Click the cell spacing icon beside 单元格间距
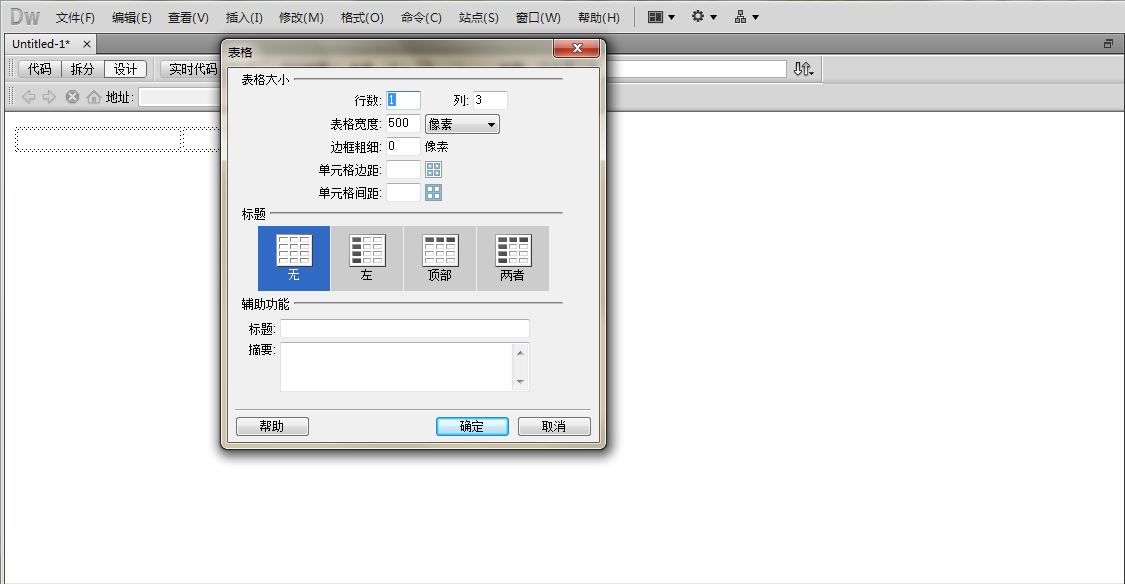 click(433, 193)
